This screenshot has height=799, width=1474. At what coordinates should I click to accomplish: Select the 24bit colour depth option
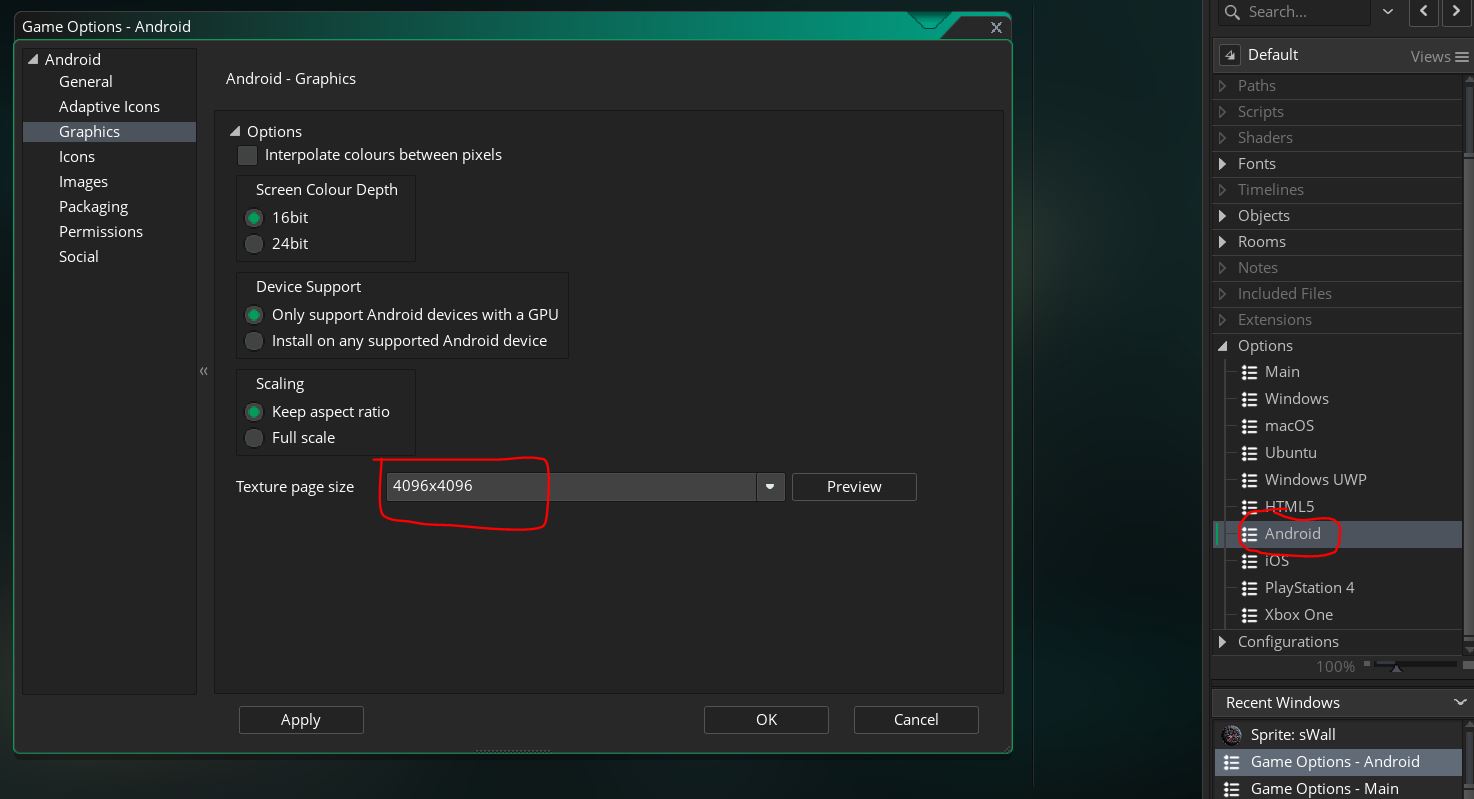coord(254,244)
